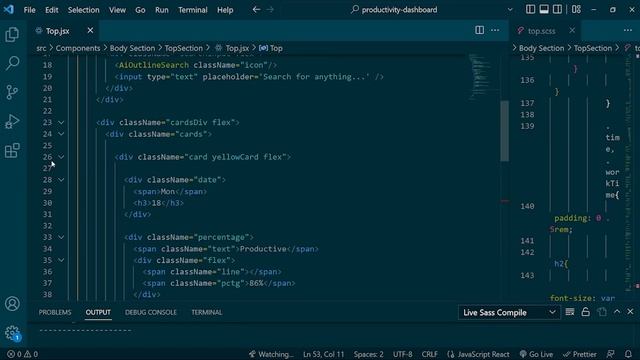This screenshot has height=360, width=640.
Task: Change indentation Spaces: 2
Action: point(369,354)
